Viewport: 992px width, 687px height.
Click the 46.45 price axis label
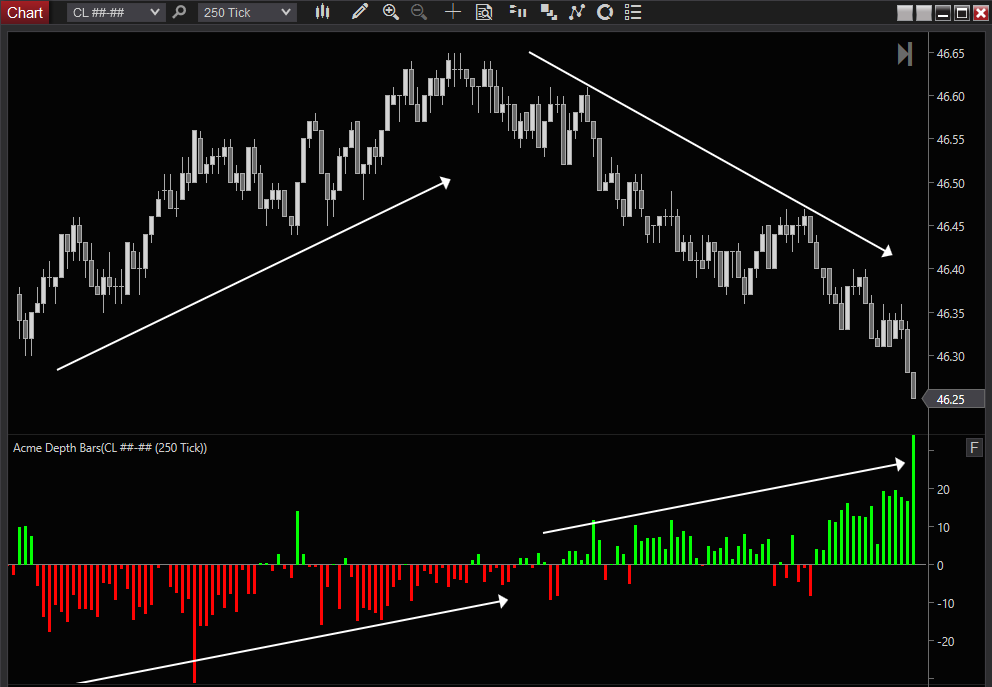coord(951,226)
